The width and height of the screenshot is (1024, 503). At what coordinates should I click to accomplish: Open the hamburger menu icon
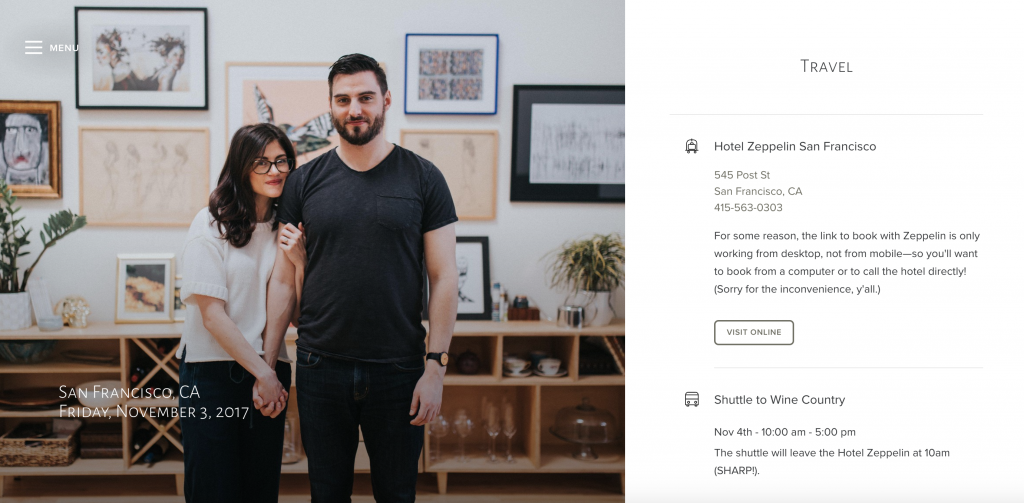[x=33, y=48]
